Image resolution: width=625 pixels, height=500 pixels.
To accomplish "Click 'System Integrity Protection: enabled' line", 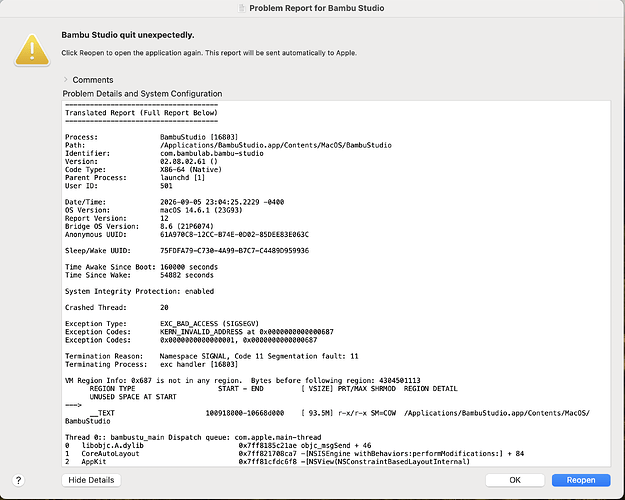I will click(140, 291).
